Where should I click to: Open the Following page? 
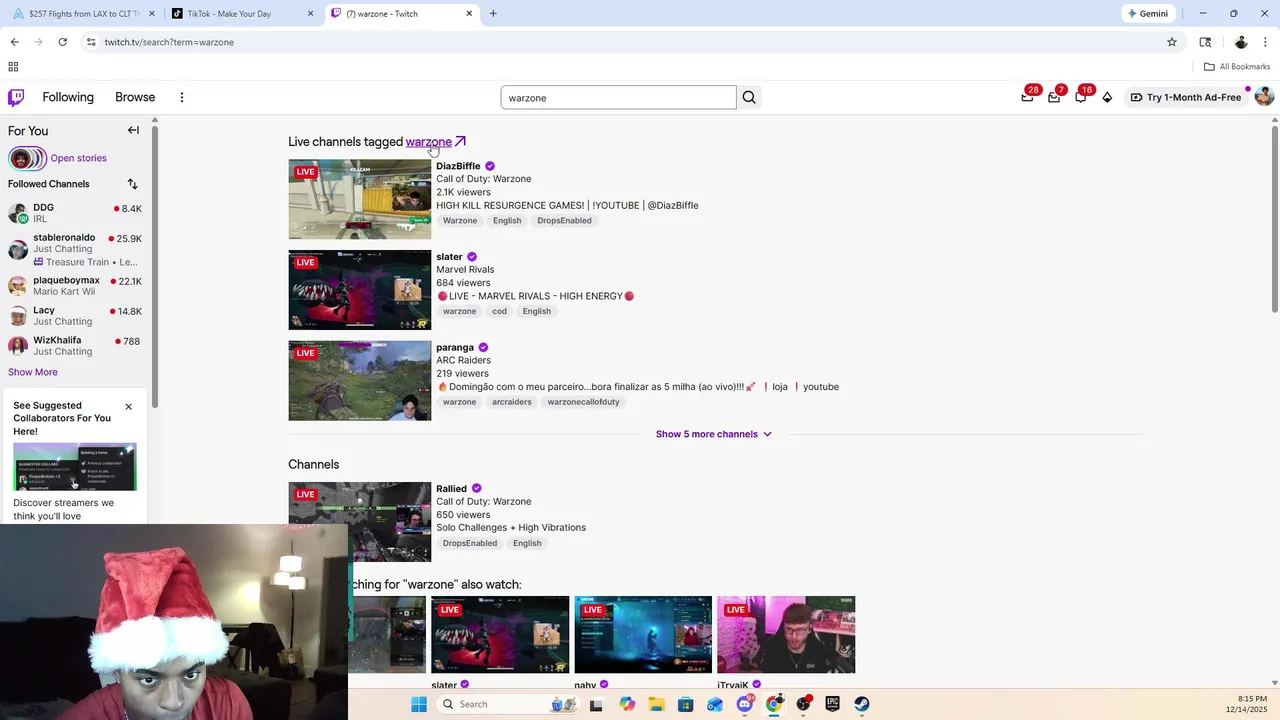pos(68,97)
